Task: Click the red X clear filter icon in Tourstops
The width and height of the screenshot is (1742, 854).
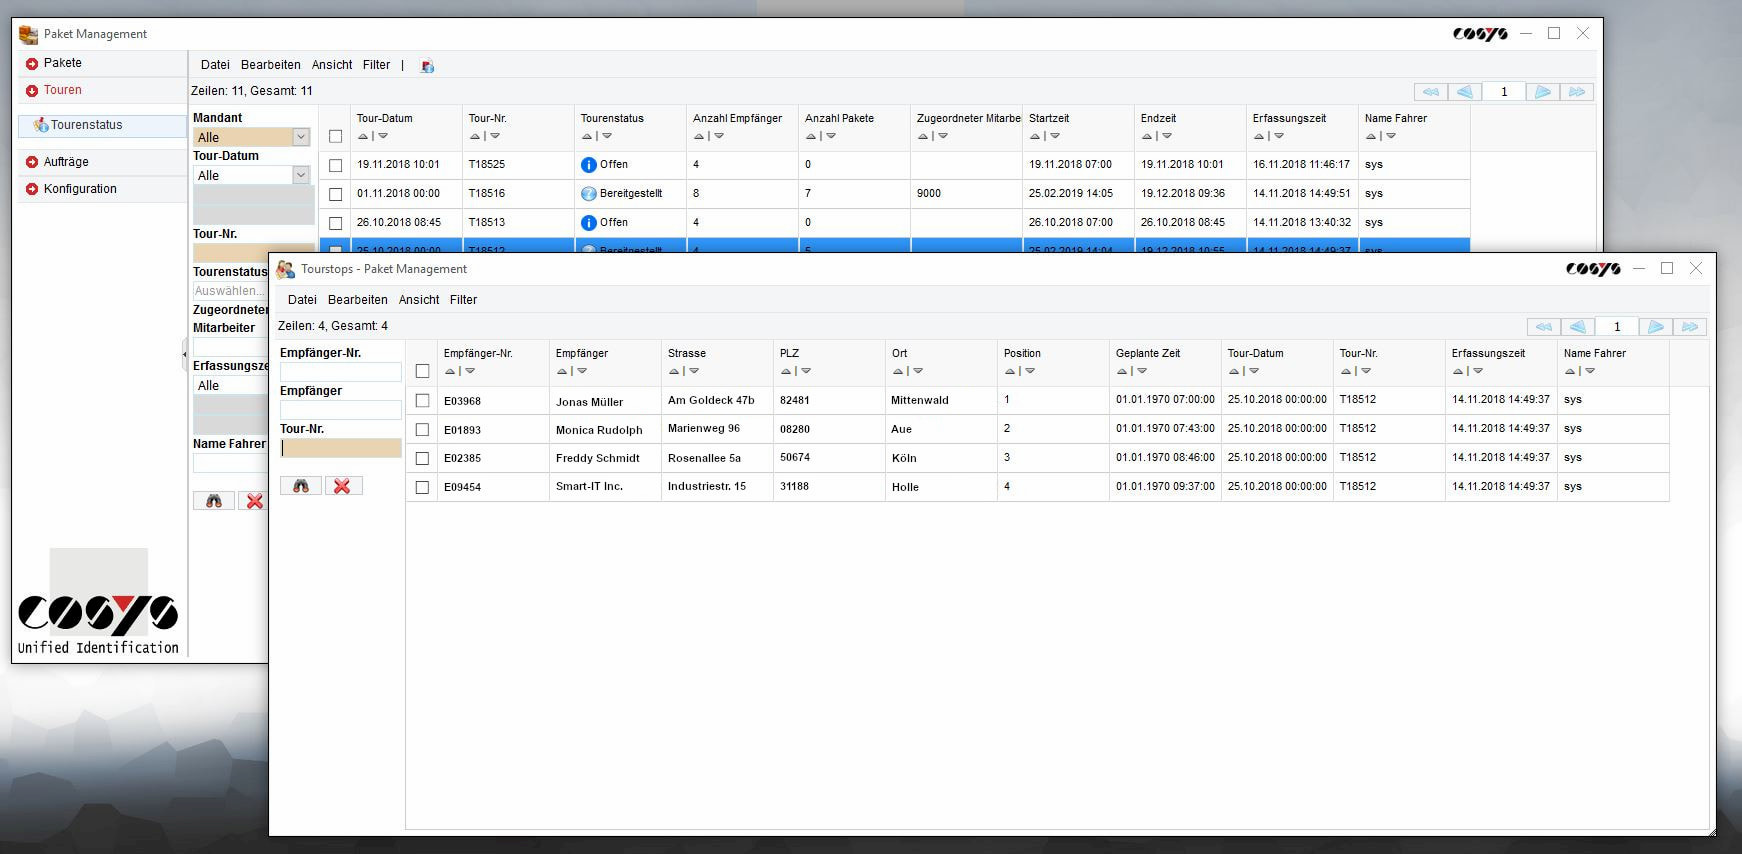Action: (342, 486)
